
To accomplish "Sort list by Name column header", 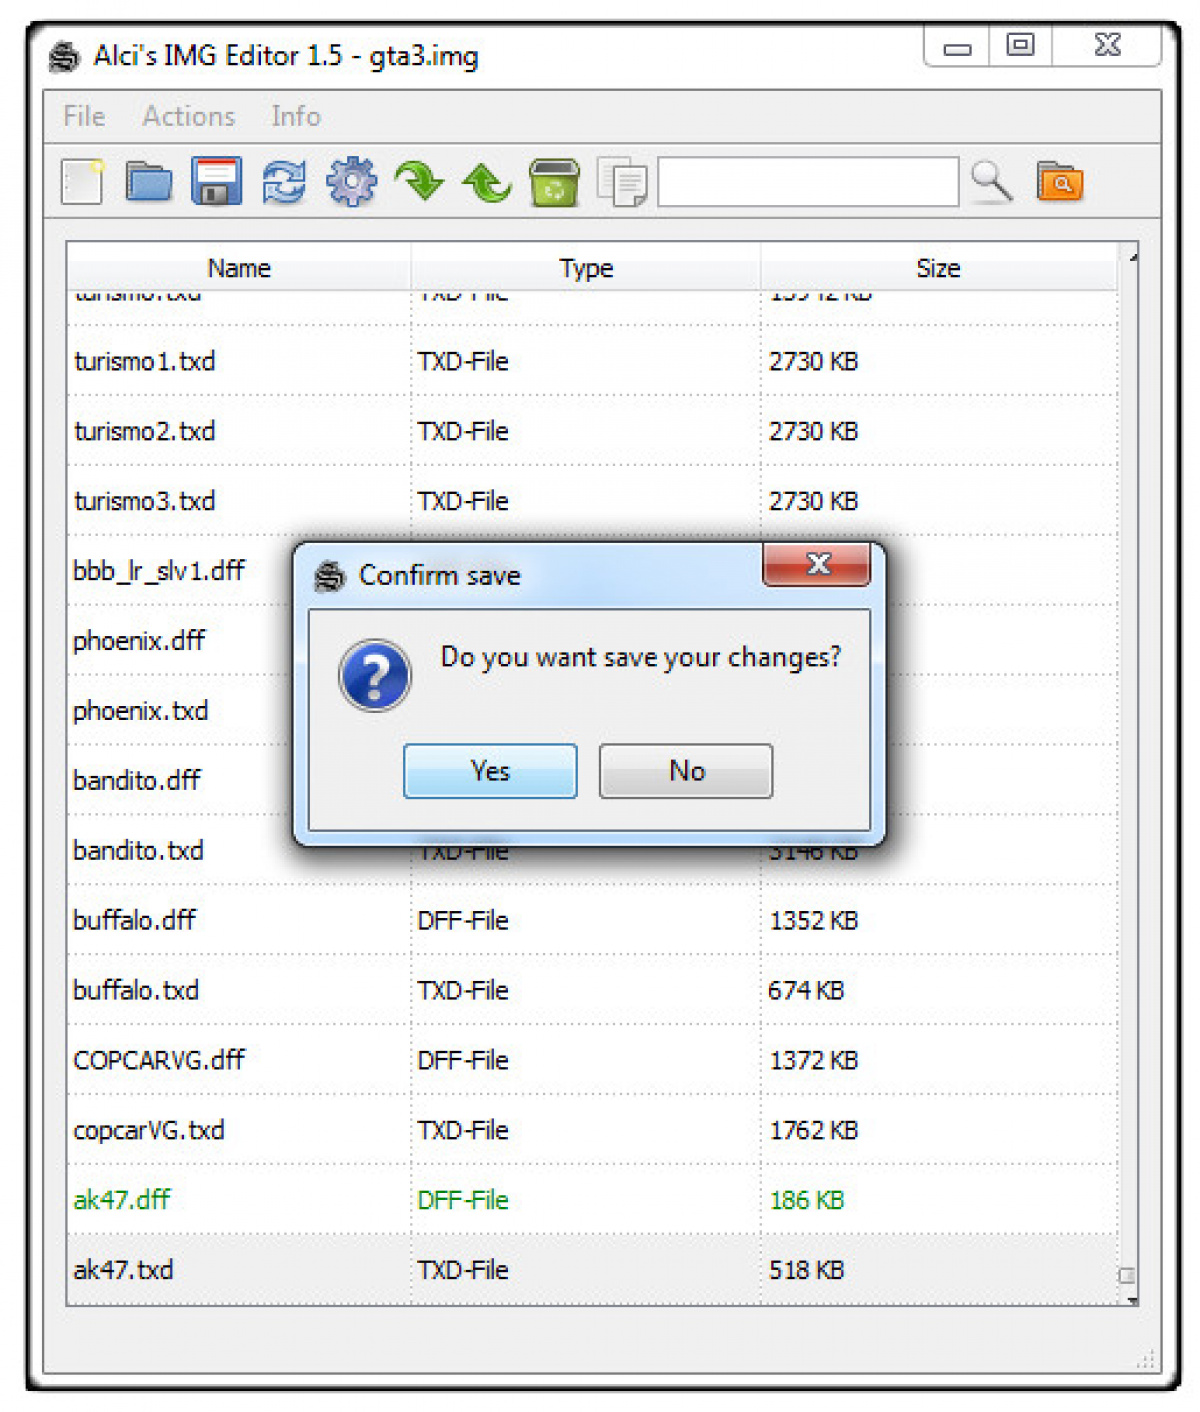I will coord(239,267).
